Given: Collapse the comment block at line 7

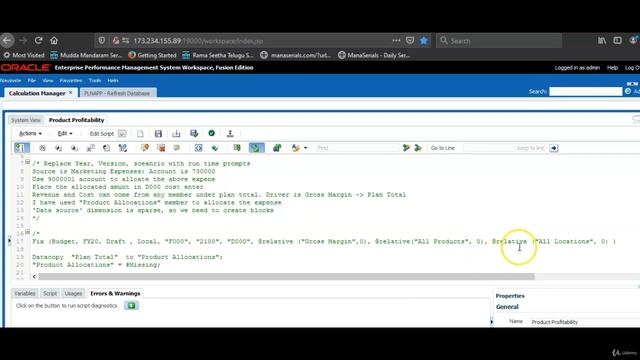Looking at the screenshot, I should tap(27, 162).
